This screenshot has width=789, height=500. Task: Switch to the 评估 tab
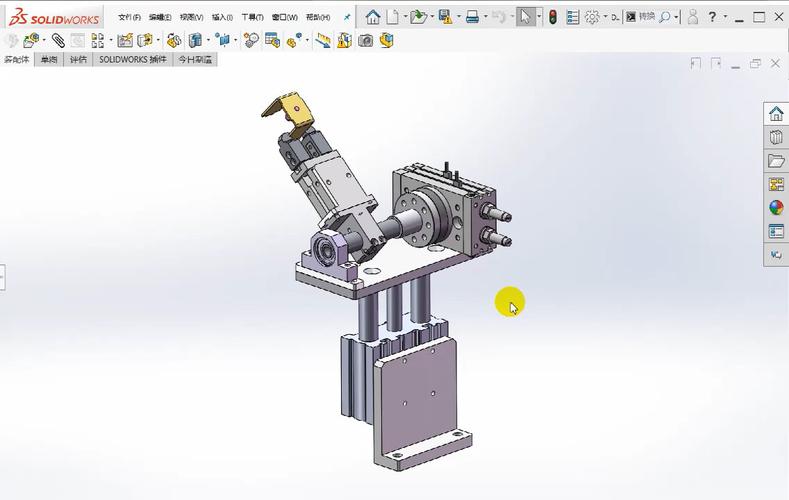tap(78, 60)
